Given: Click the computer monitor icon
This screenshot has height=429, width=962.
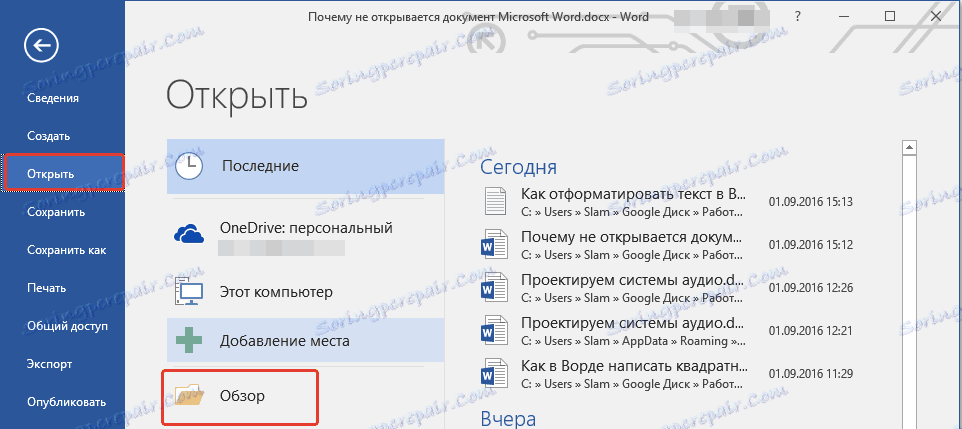Looking at the screenshot, I should pyautogui.click(x=191, y=292).
